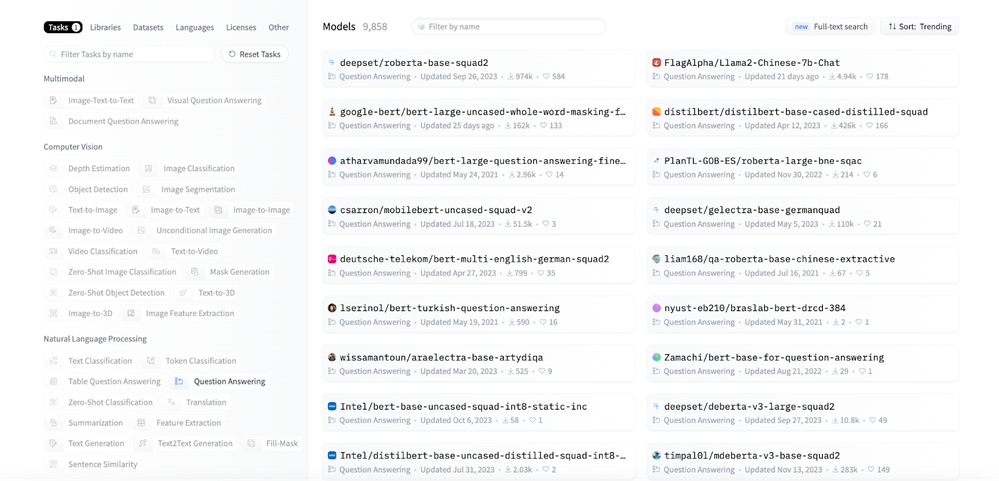This screenshot has height=481, width=999.
Task: Click the Document Question Answering task icon
Action: coord(54,122)
